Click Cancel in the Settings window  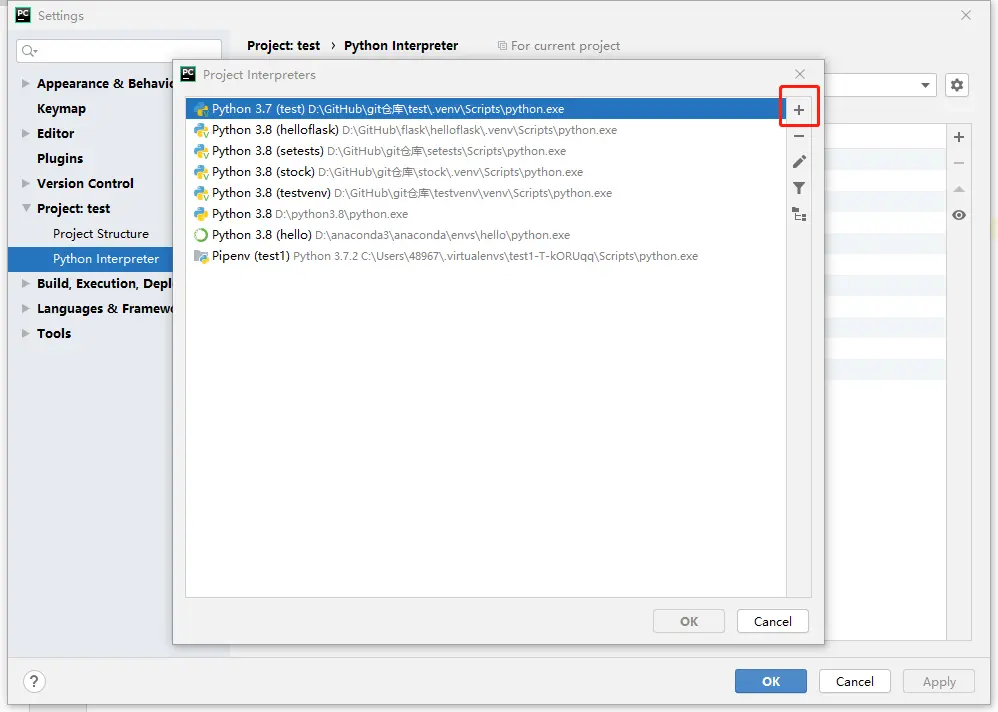[855, 681]
